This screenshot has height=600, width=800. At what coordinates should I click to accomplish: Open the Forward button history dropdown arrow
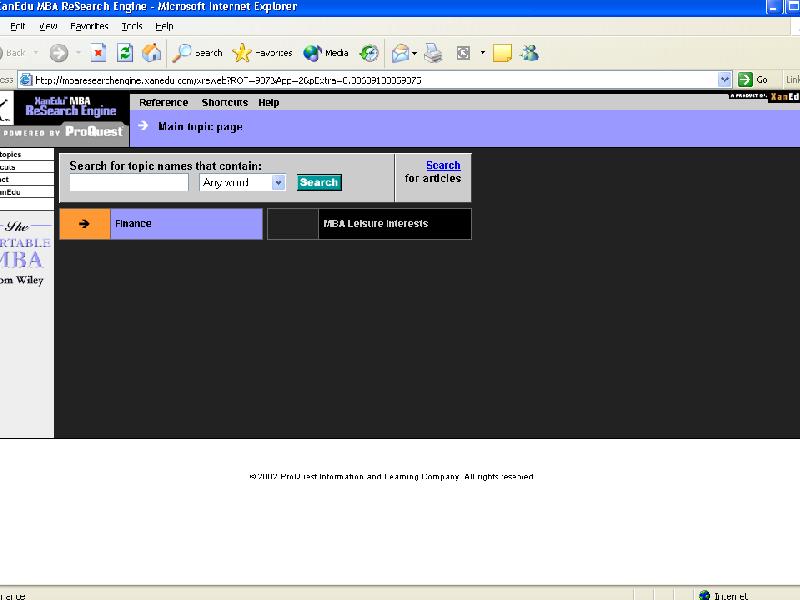point(78,53)
